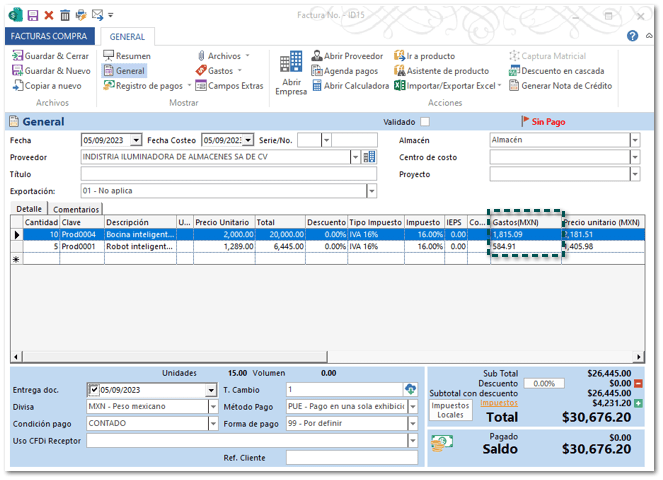This screenshot has width=663, height=480.
Task: Select the GENERAL ribbon tab
Action: pos(127,37)
